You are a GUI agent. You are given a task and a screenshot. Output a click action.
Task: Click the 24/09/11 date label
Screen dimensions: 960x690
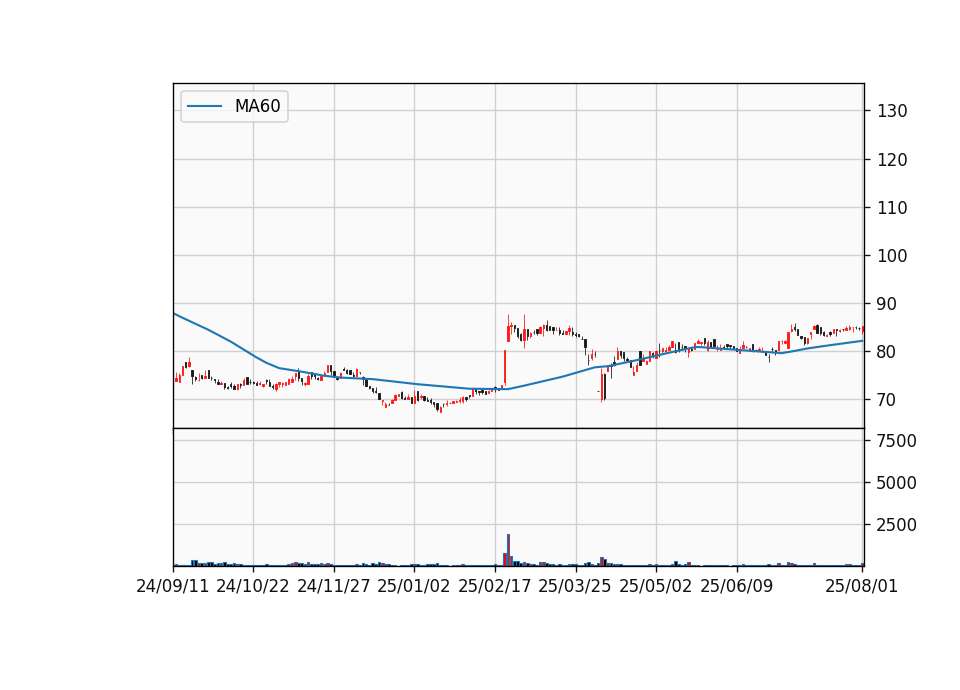click(173, 586)
